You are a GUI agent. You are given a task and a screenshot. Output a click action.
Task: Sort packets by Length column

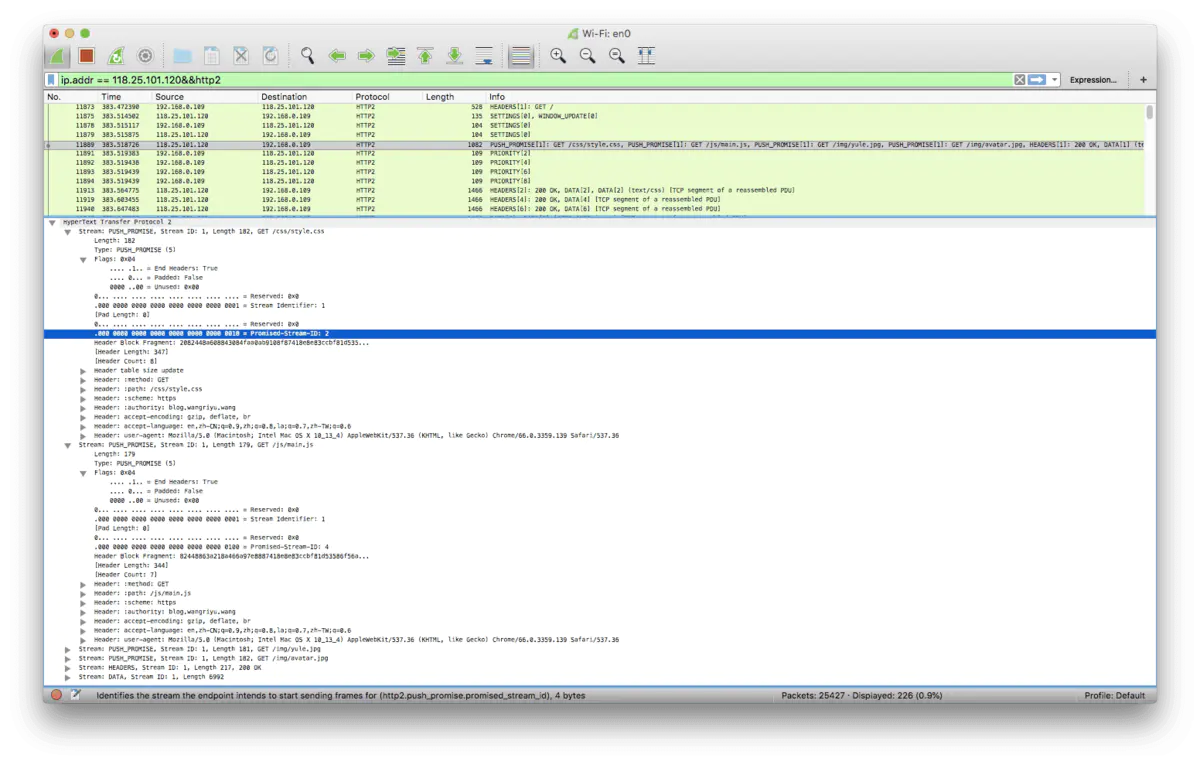(454, 97)
